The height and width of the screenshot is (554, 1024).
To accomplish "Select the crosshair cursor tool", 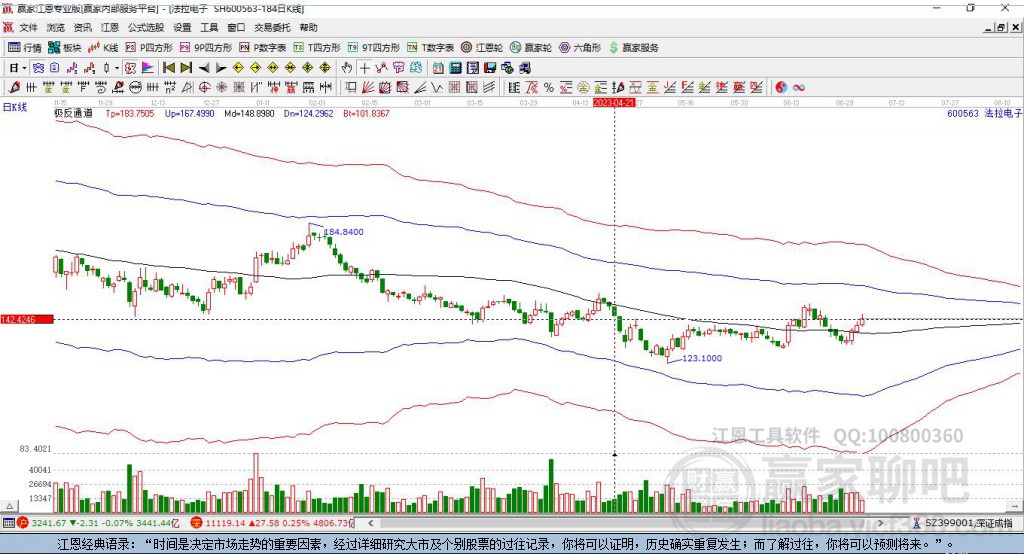I will tap(364, 68).
